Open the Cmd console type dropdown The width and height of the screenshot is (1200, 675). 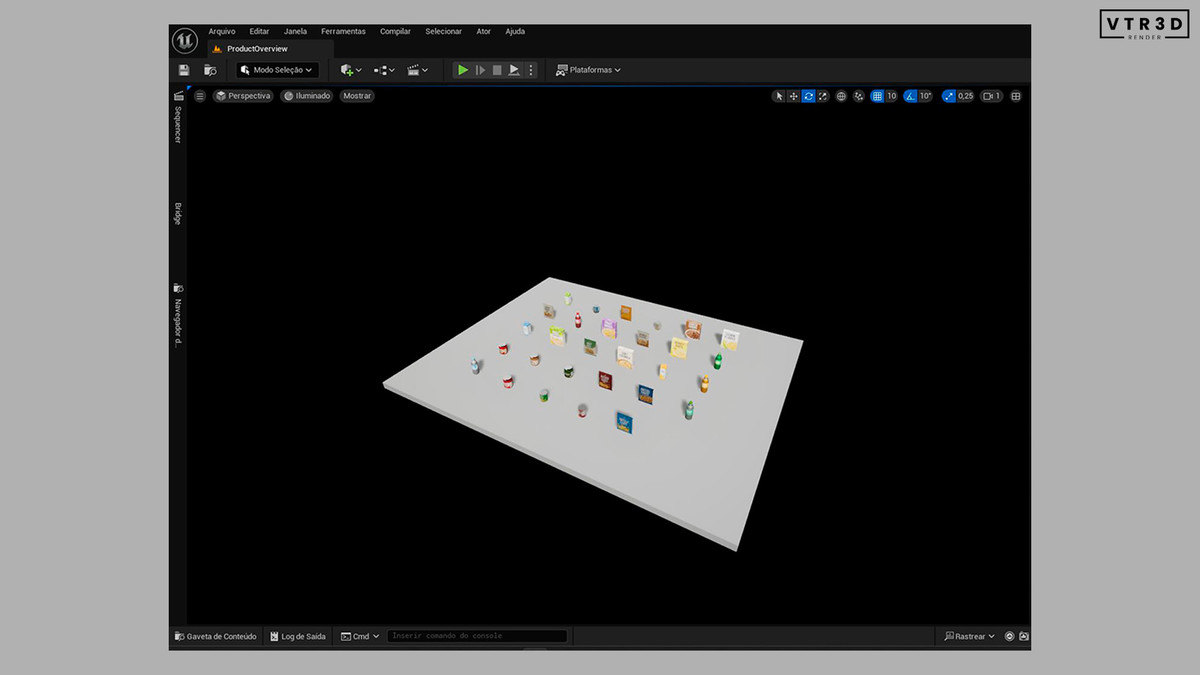[360, 636]
